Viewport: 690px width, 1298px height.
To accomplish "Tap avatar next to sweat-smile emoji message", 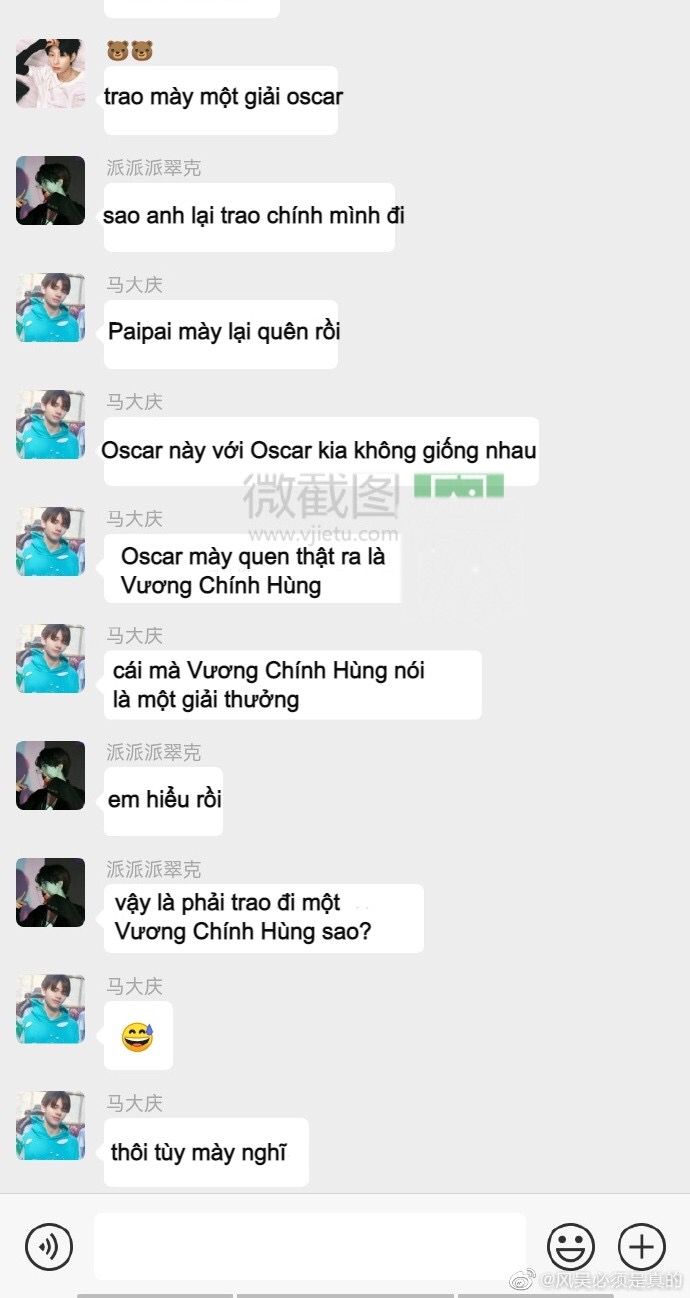I will 50,1008.
